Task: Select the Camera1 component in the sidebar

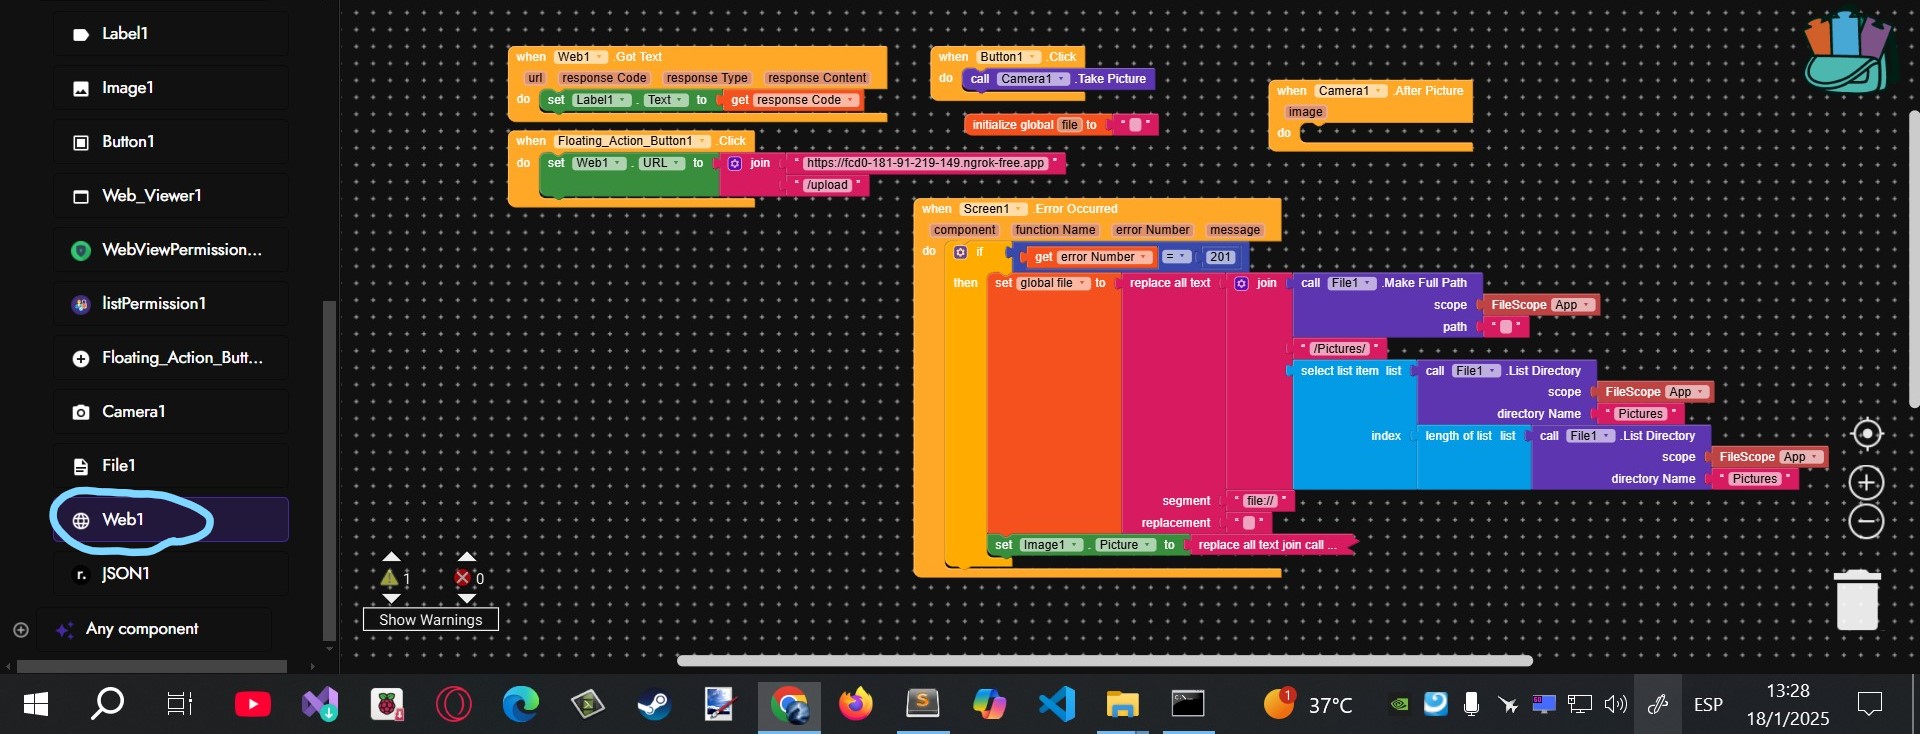Action: [171, 412]
